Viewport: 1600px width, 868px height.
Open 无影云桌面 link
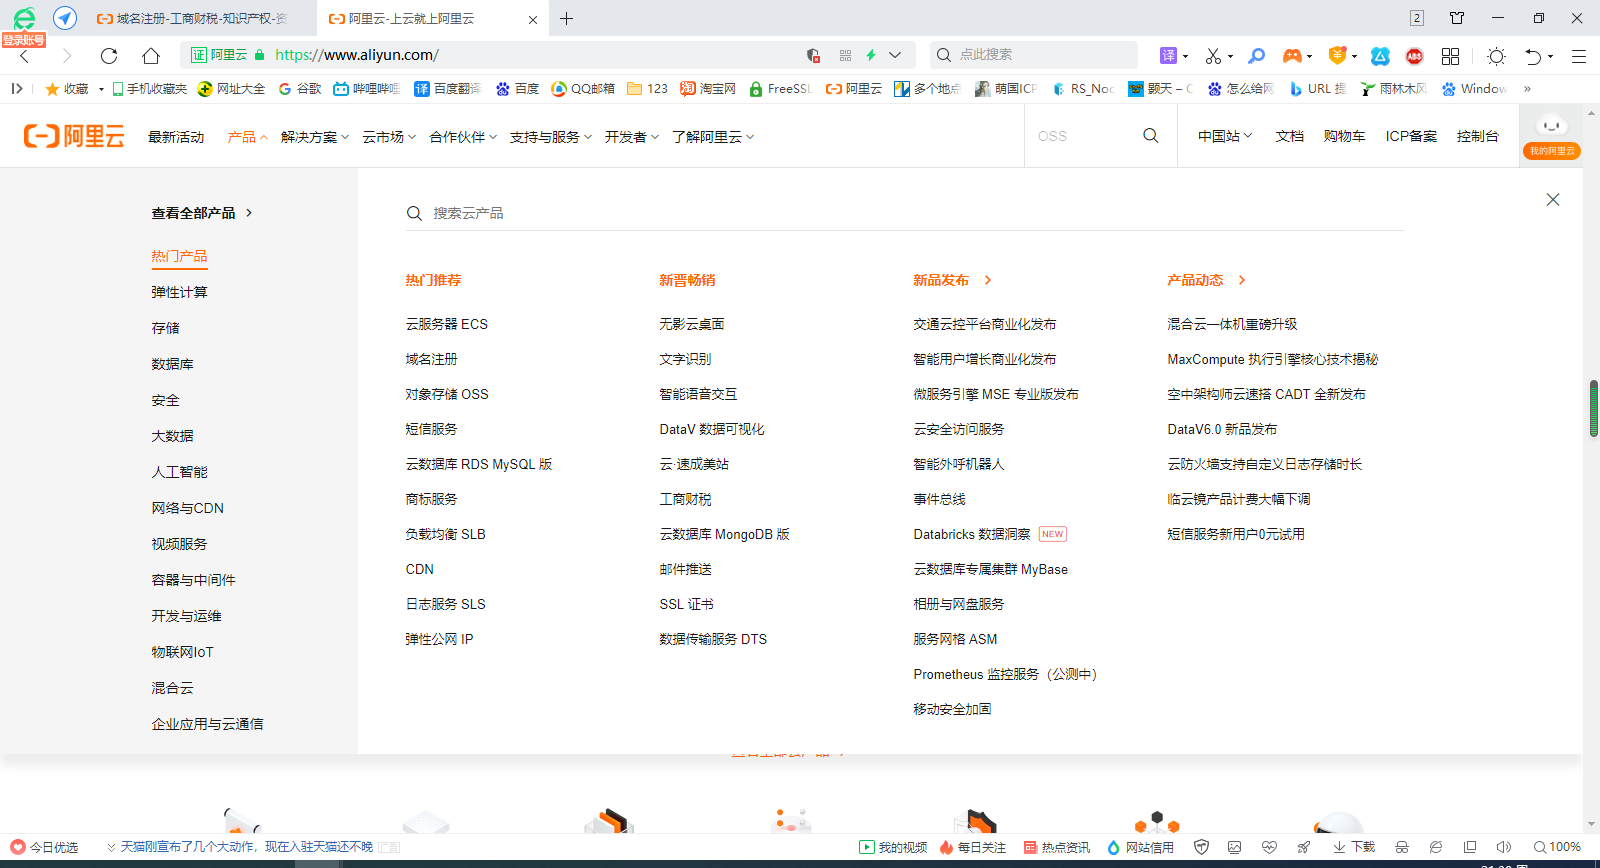692,324
